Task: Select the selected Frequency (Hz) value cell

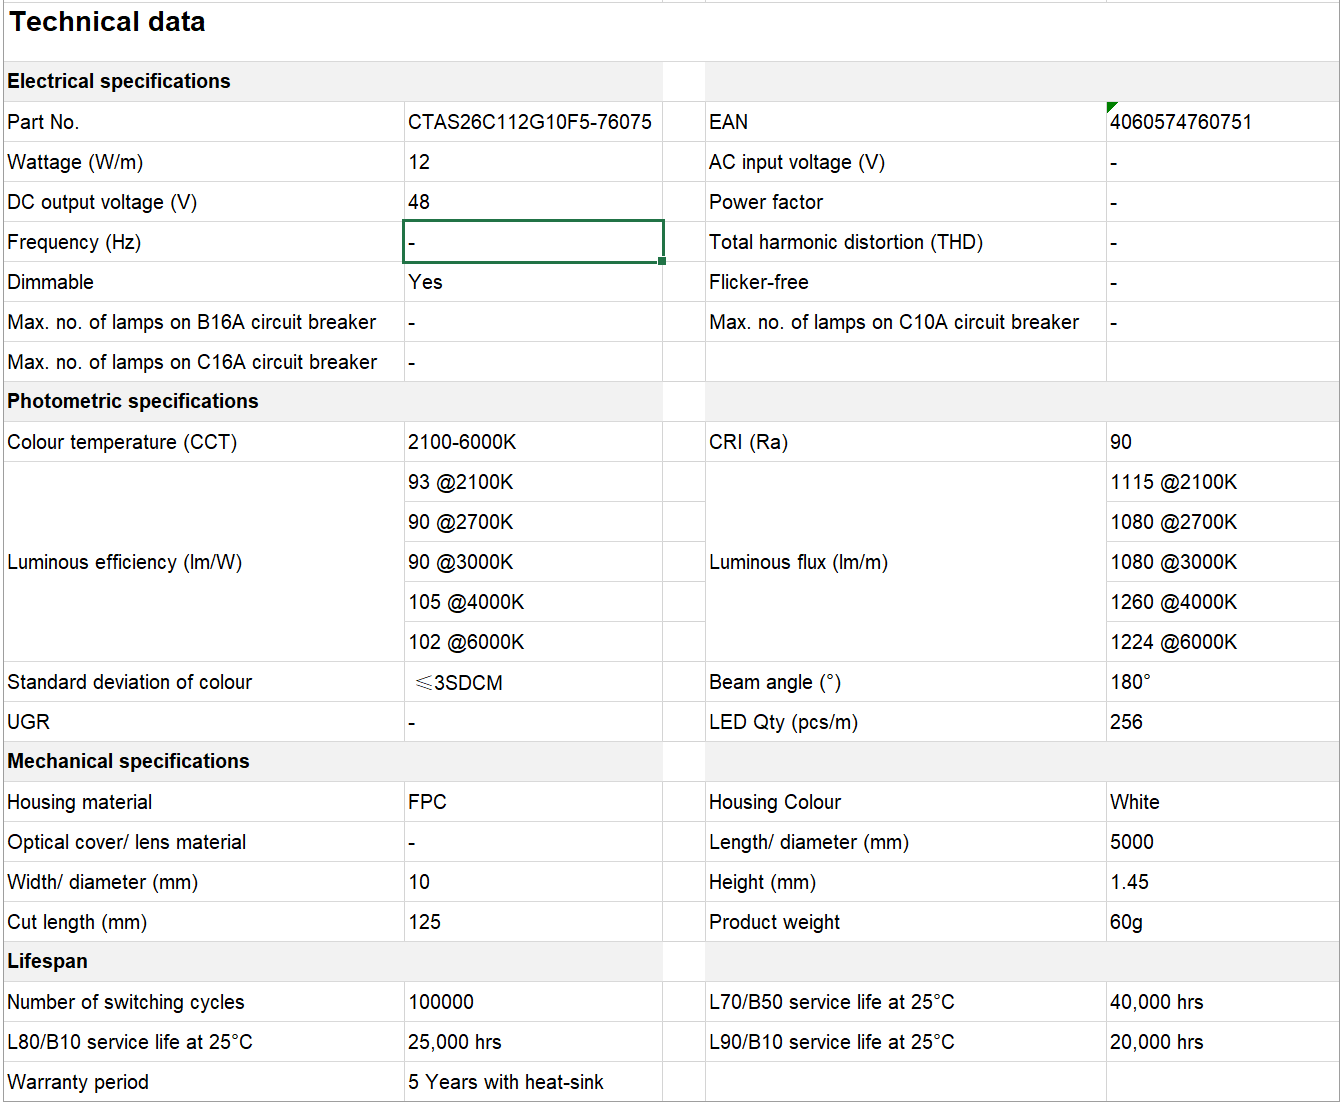Action: 533,242
